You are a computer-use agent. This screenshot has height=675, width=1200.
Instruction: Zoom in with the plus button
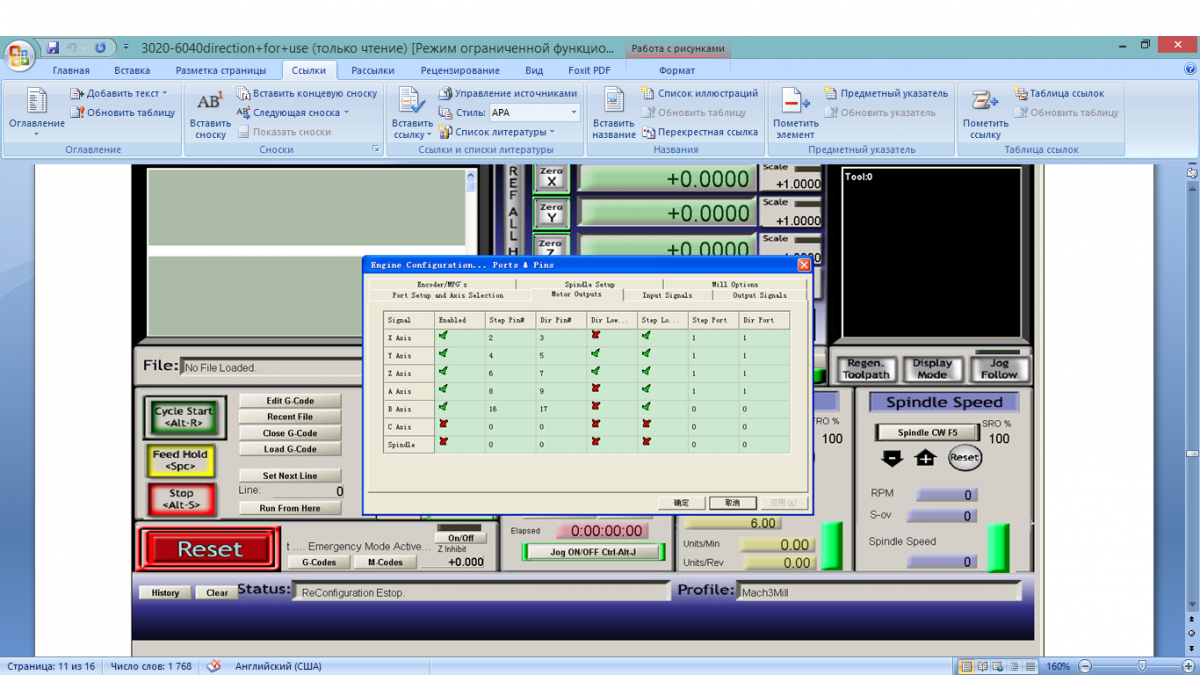[x=1190, y=666]
